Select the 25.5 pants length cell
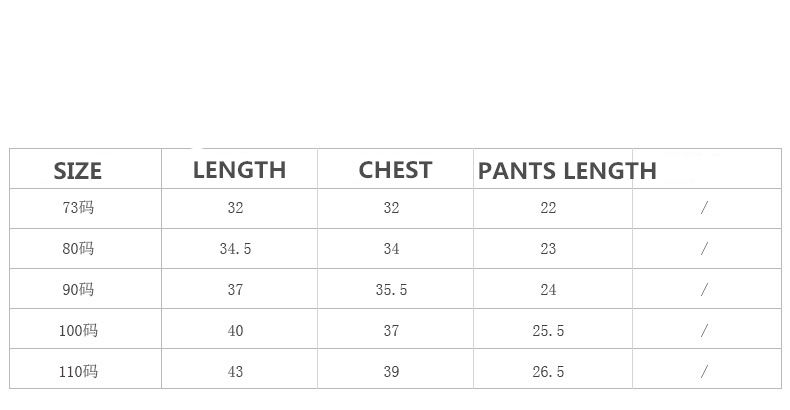 [x=548, y=331]
